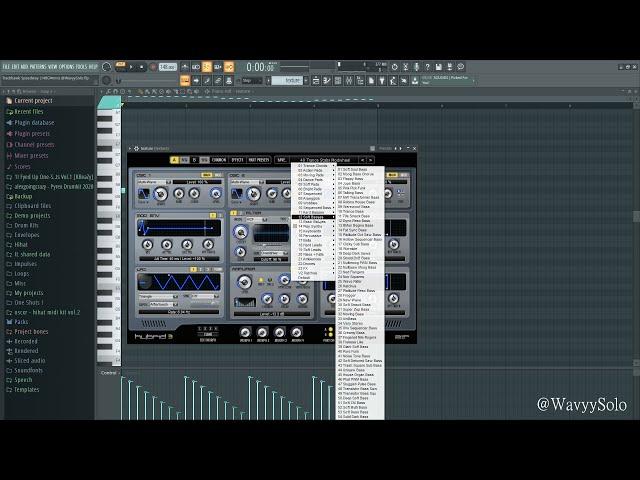640x480 pixels.
Task: Open the playlist view icon
Action: click(316, 81)
